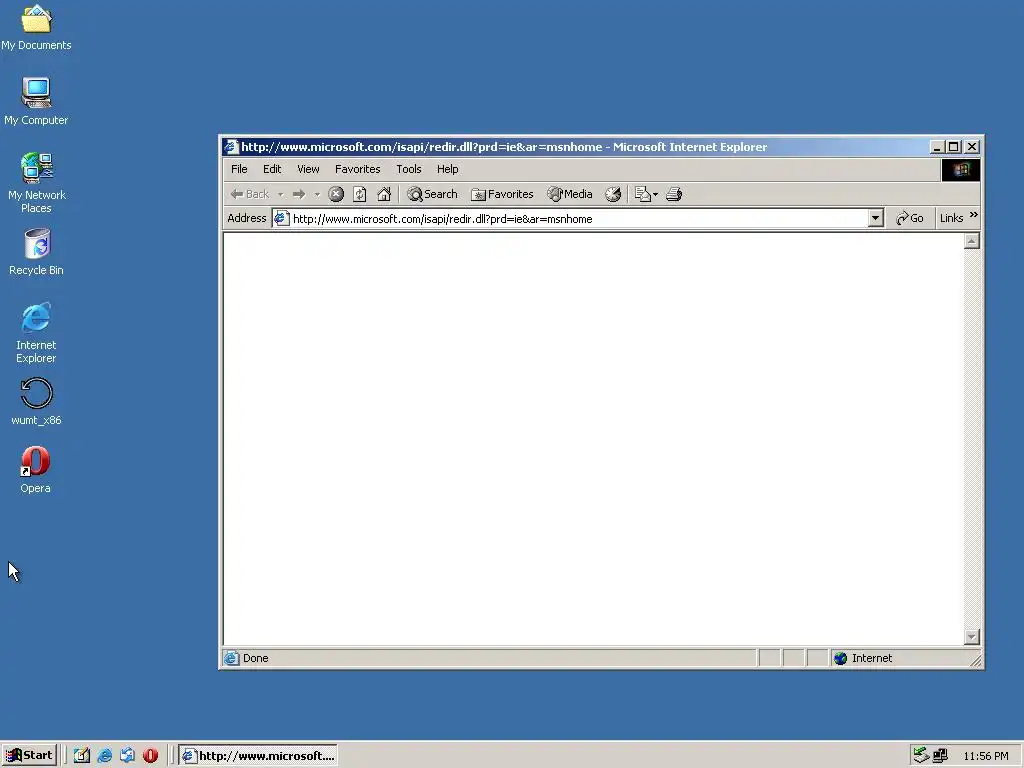This screenshot has width=1024, height=768.
Task: Click the Show Desktop quick launch icon
Action: pos(82,756)
